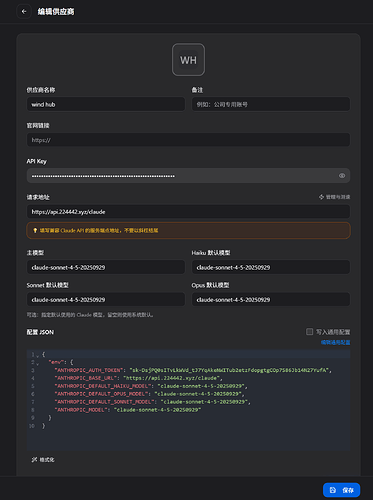Open the 编辑通用配置 link

coord(335,342)
